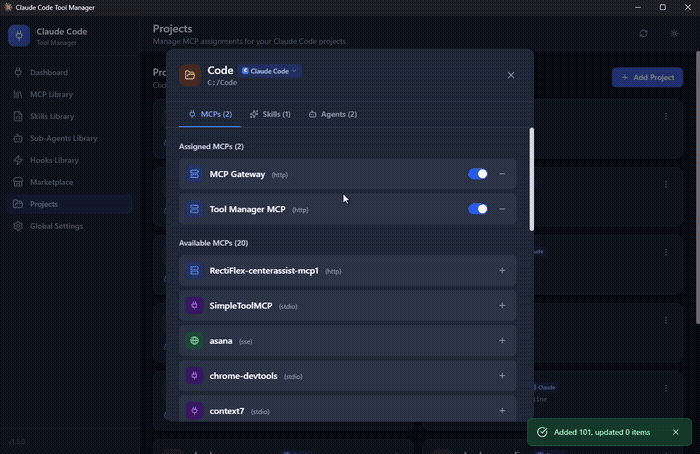Open first project card's three-dot menu
The image size is (700, 454).
[666, 116]
